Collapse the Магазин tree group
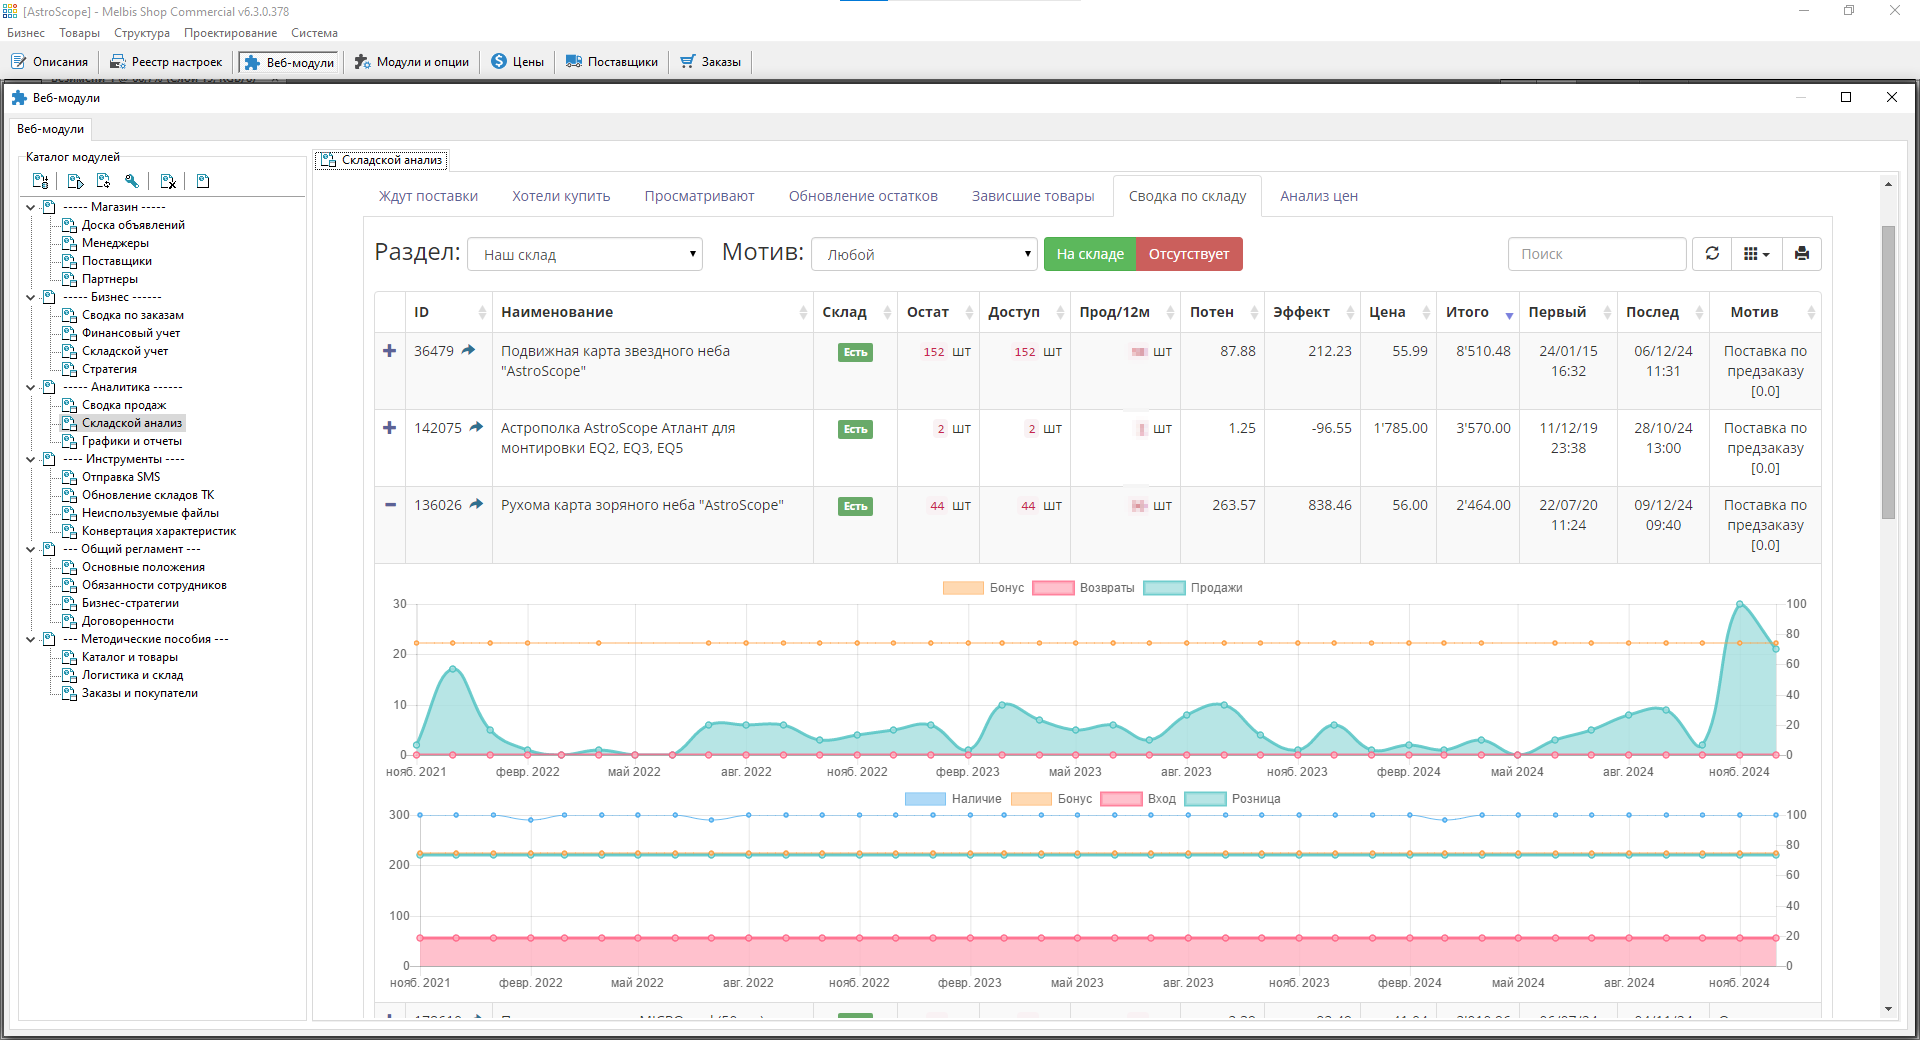The image size is (1920, 1040). [31, 207]
